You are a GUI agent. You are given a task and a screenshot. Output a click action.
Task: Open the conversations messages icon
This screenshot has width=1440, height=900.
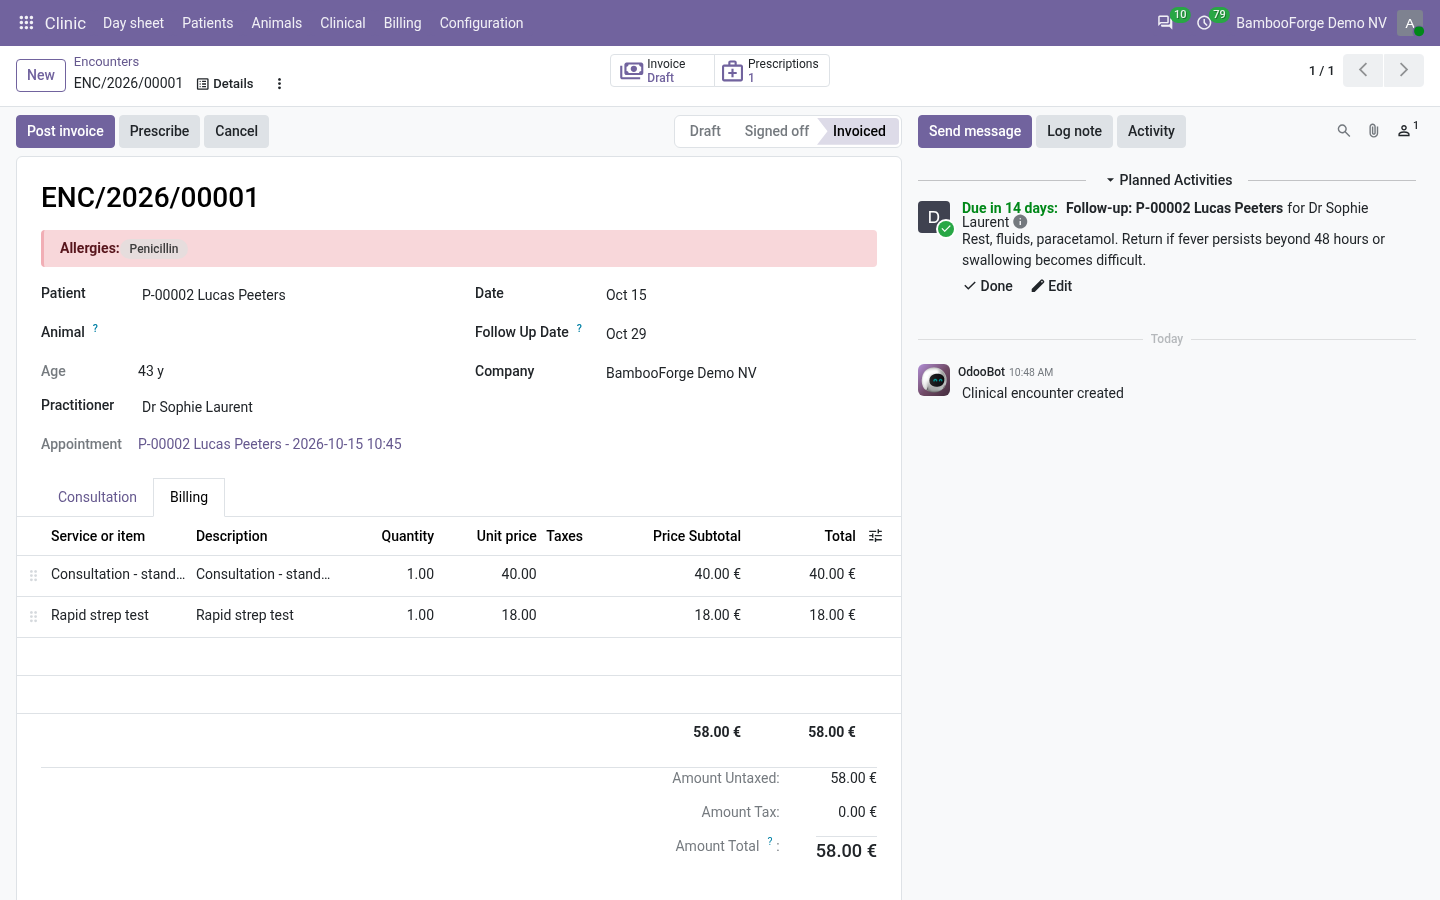point(1165,23)
